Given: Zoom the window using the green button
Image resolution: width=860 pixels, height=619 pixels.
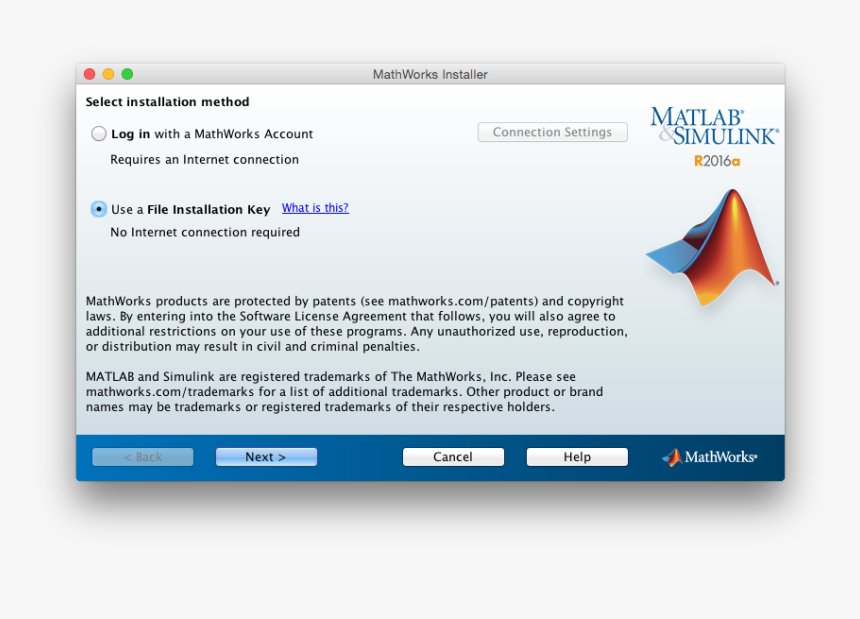Looking at the screenshot, I should point(127,73).
